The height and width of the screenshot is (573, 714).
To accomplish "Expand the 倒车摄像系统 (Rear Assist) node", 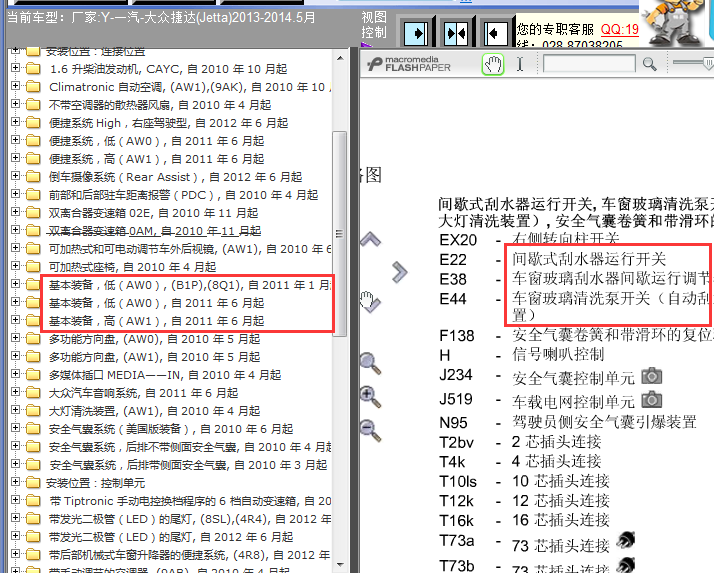I will coord(15,176).
